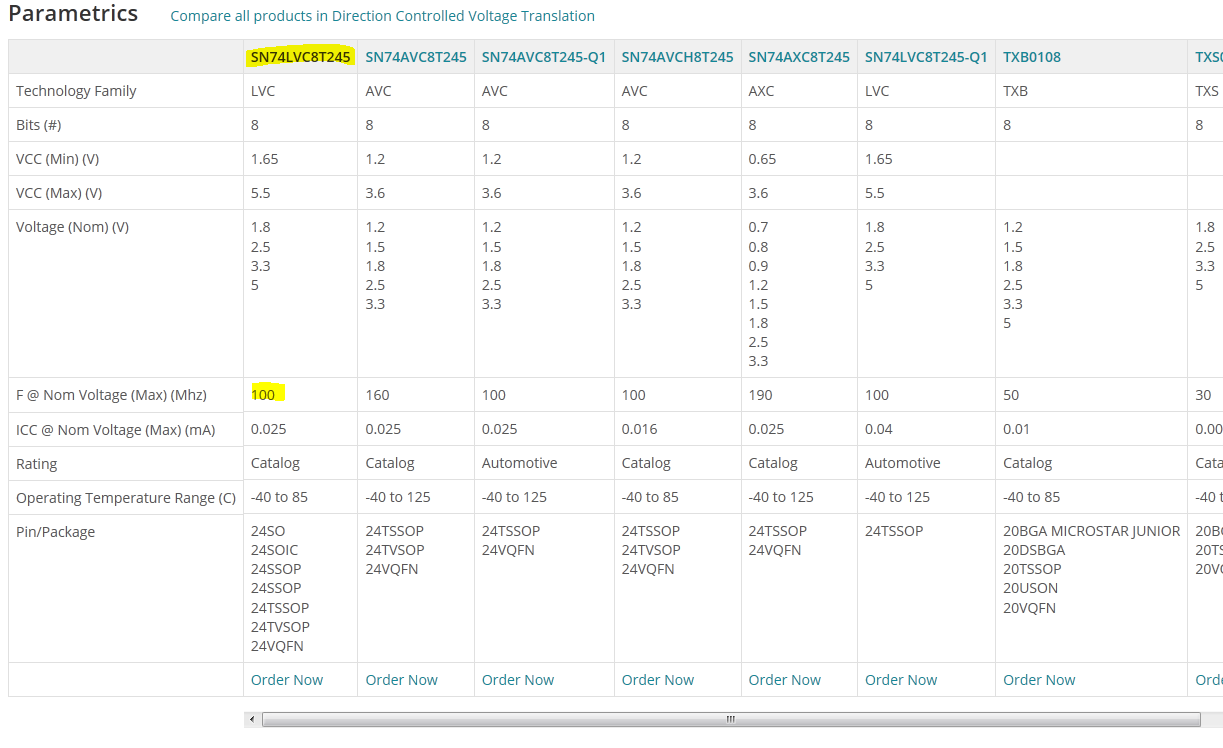Open the TXB0108 product link
The height and width of the screenshot is (748, 1223).
(x=1032, y=57)
